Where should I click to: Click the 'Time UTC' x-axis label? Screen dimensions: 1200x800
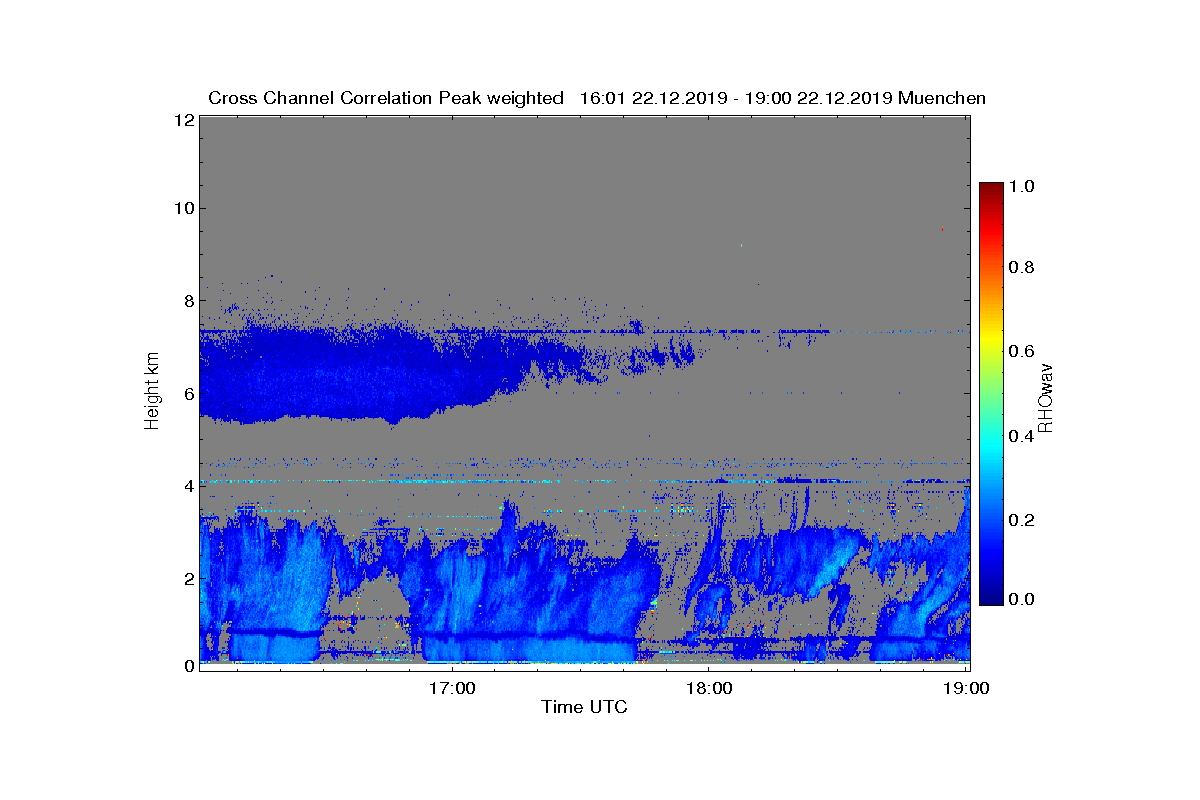tap(584, 707)
